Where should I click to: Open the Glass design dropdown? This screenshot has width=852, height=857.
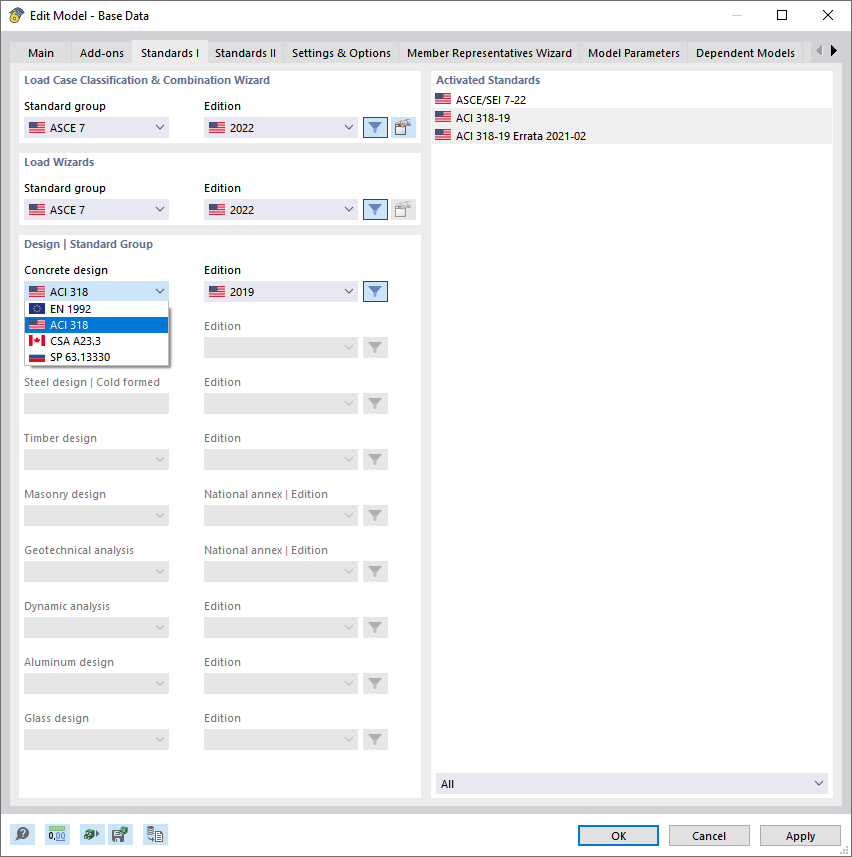click(x=96, y=739)
